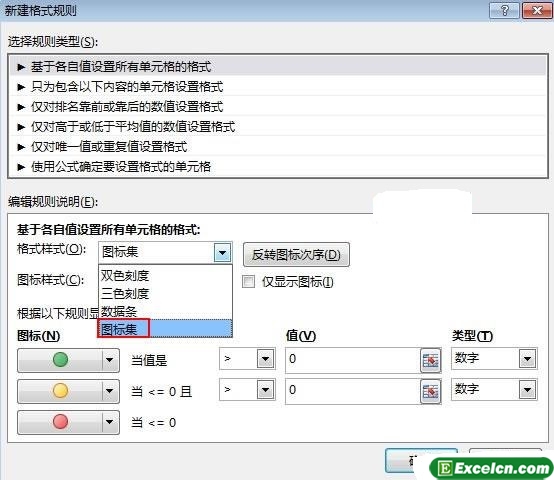Click the help question mark button
The width and height of the screenshot is (554, 480).
tap(505, 11)
